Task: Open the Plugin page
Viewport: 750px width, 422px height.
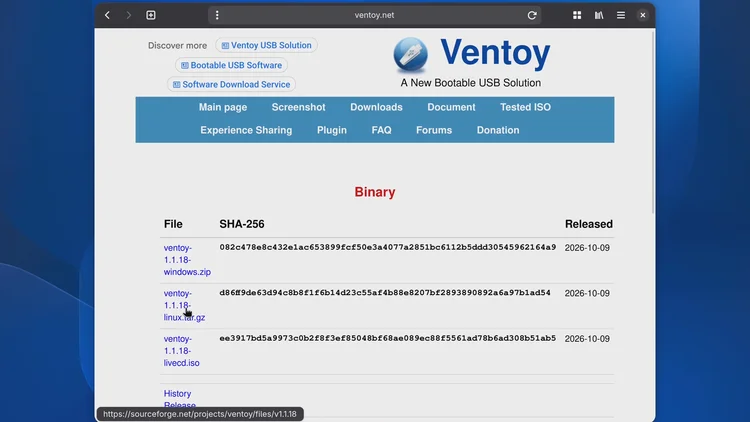Action: 332,130
